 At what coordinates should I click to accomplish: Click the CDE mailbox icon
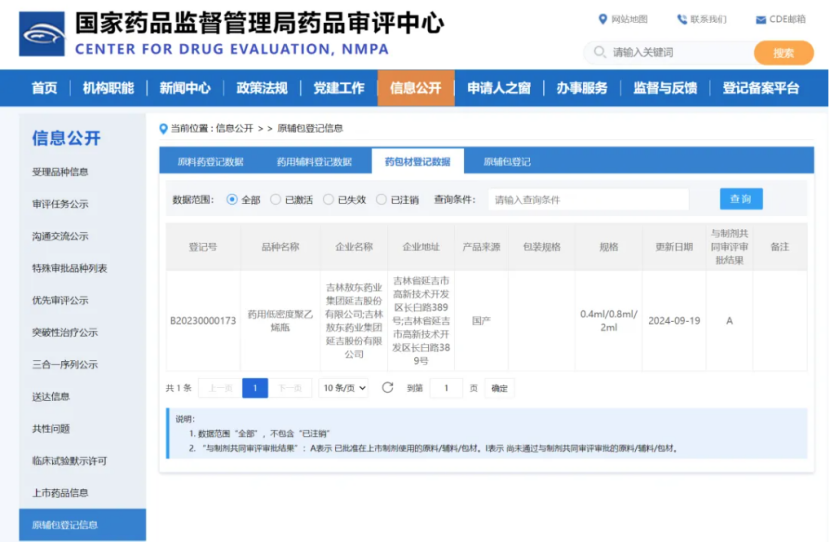[x=760, y=19]
